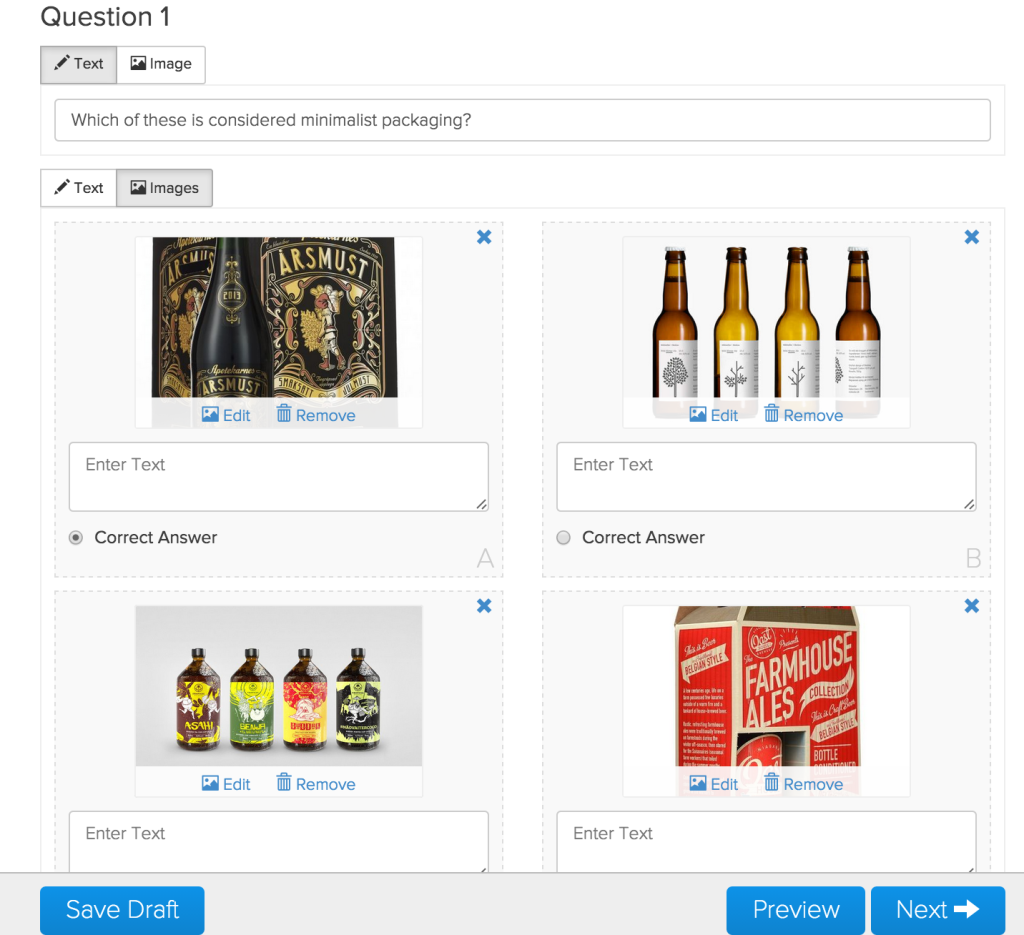
Task: Remove the Asahi colorful bottles image
Action: 316,784
